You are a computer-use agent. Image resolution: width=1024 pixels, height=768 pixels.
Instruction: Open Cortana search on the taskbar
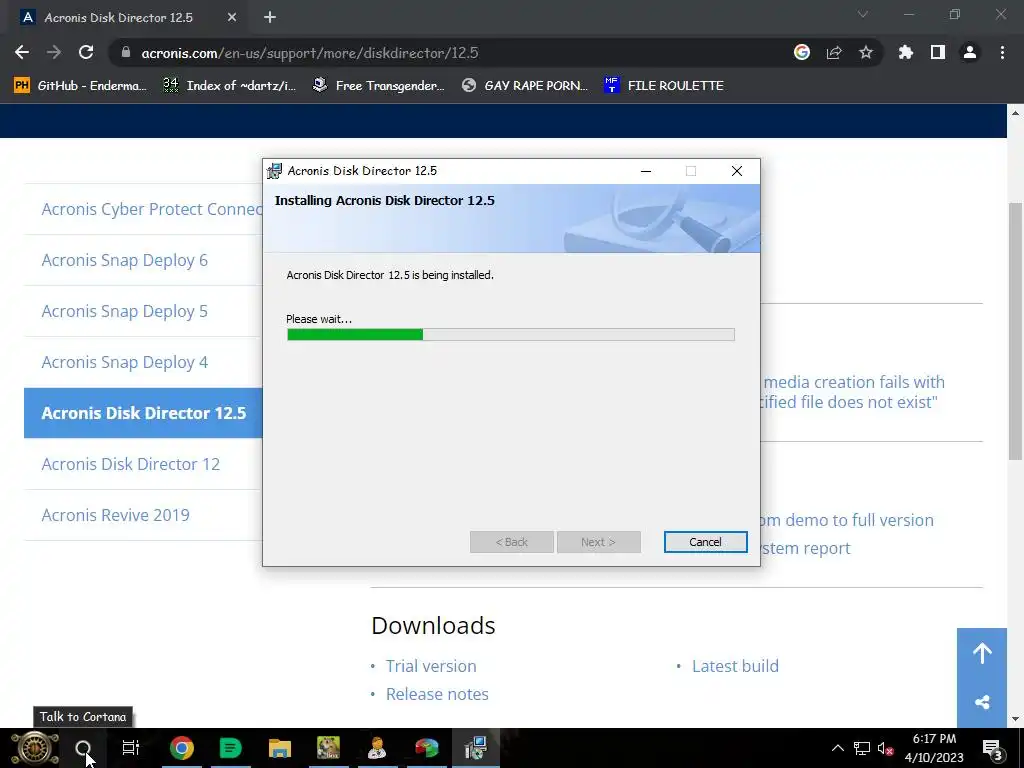click(x=83, y=748)
